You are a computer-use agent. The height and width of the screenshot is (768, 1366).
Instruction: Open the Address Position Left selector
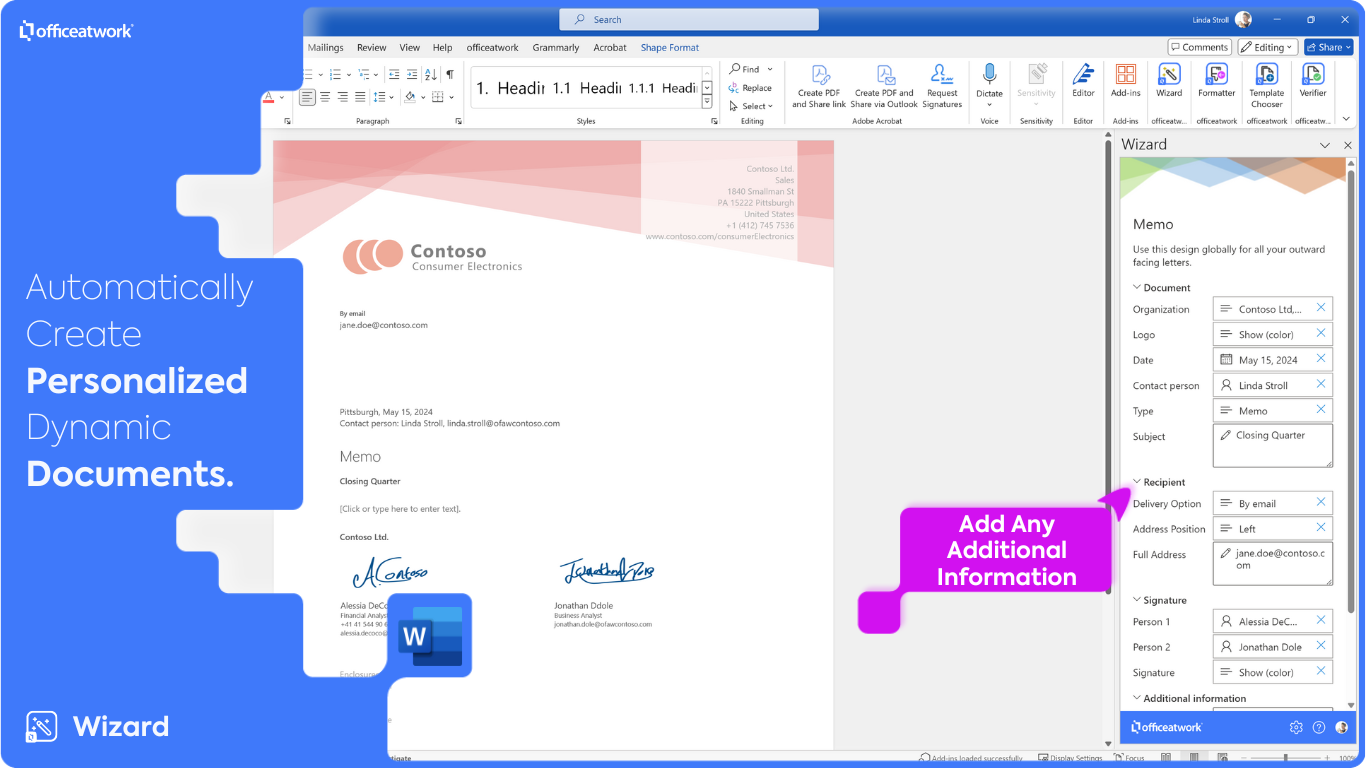point(1272,528)
